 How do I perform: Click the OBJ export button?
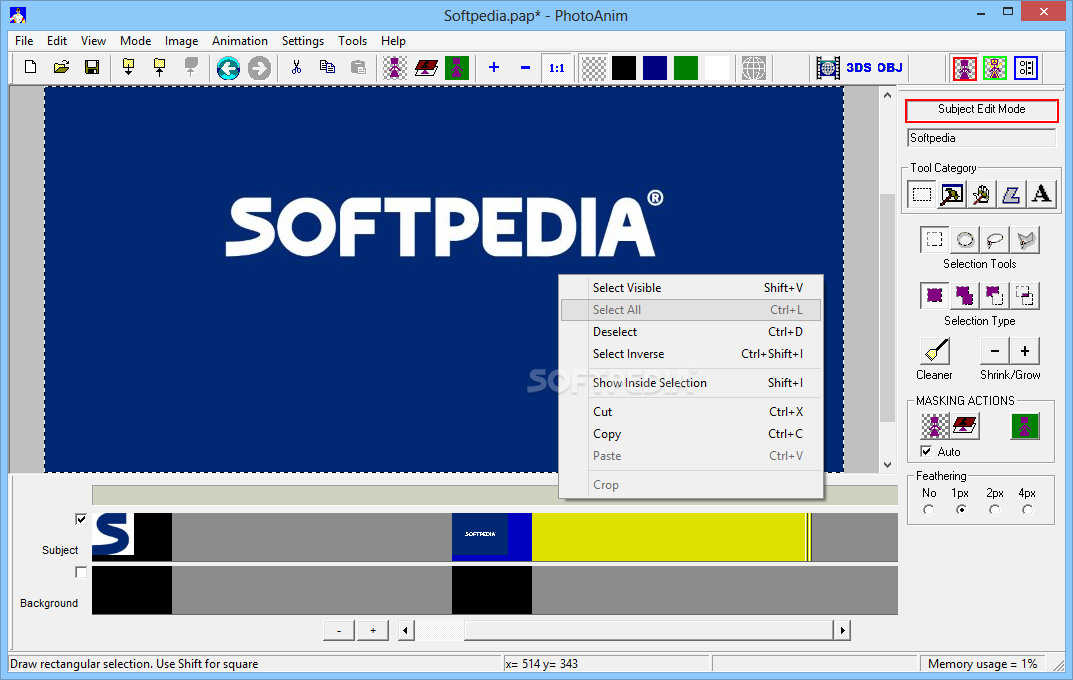click(890, 67)
